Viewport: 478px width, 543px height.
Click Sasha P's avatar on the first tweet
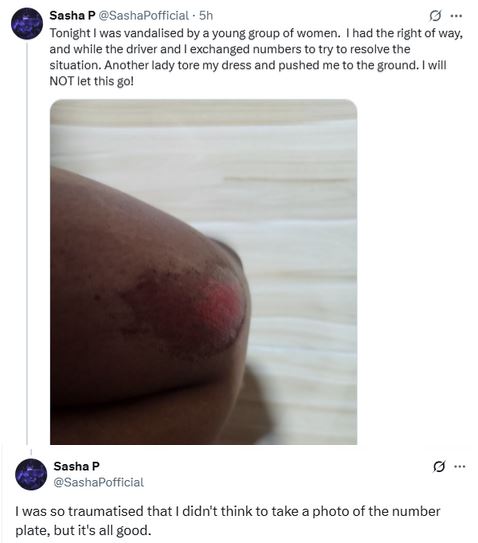coord(27,23)
